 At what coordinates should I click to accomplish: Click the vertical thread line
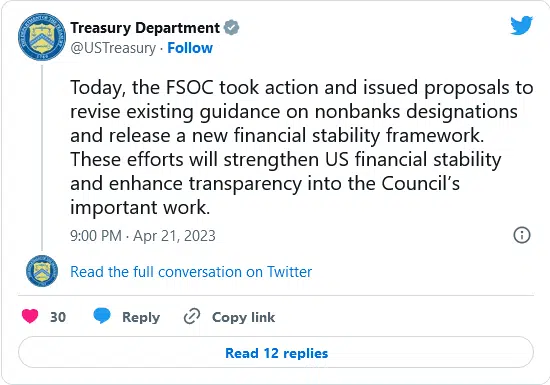(x=42, y=158)
